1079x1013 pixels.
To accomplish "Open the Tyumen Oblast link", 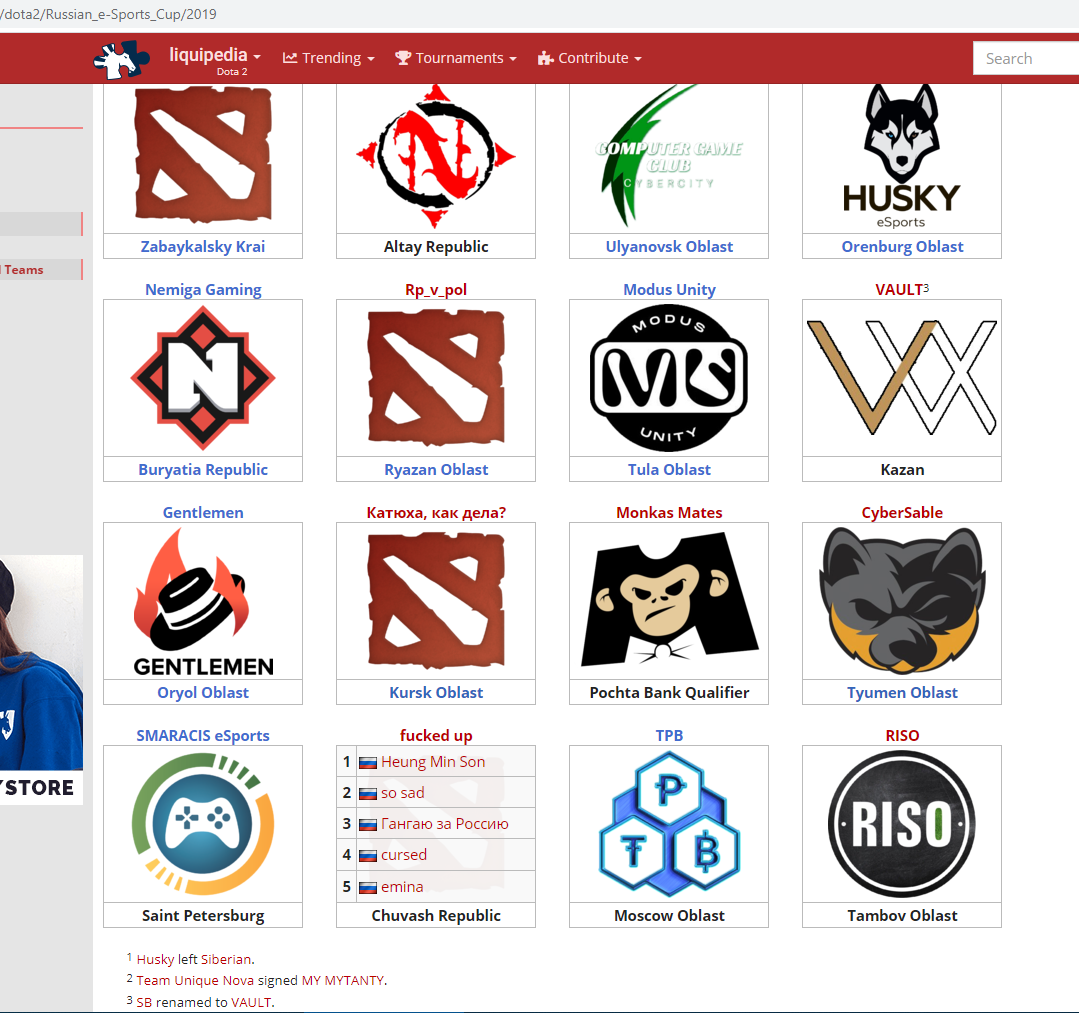I will [x=902, y=692].
